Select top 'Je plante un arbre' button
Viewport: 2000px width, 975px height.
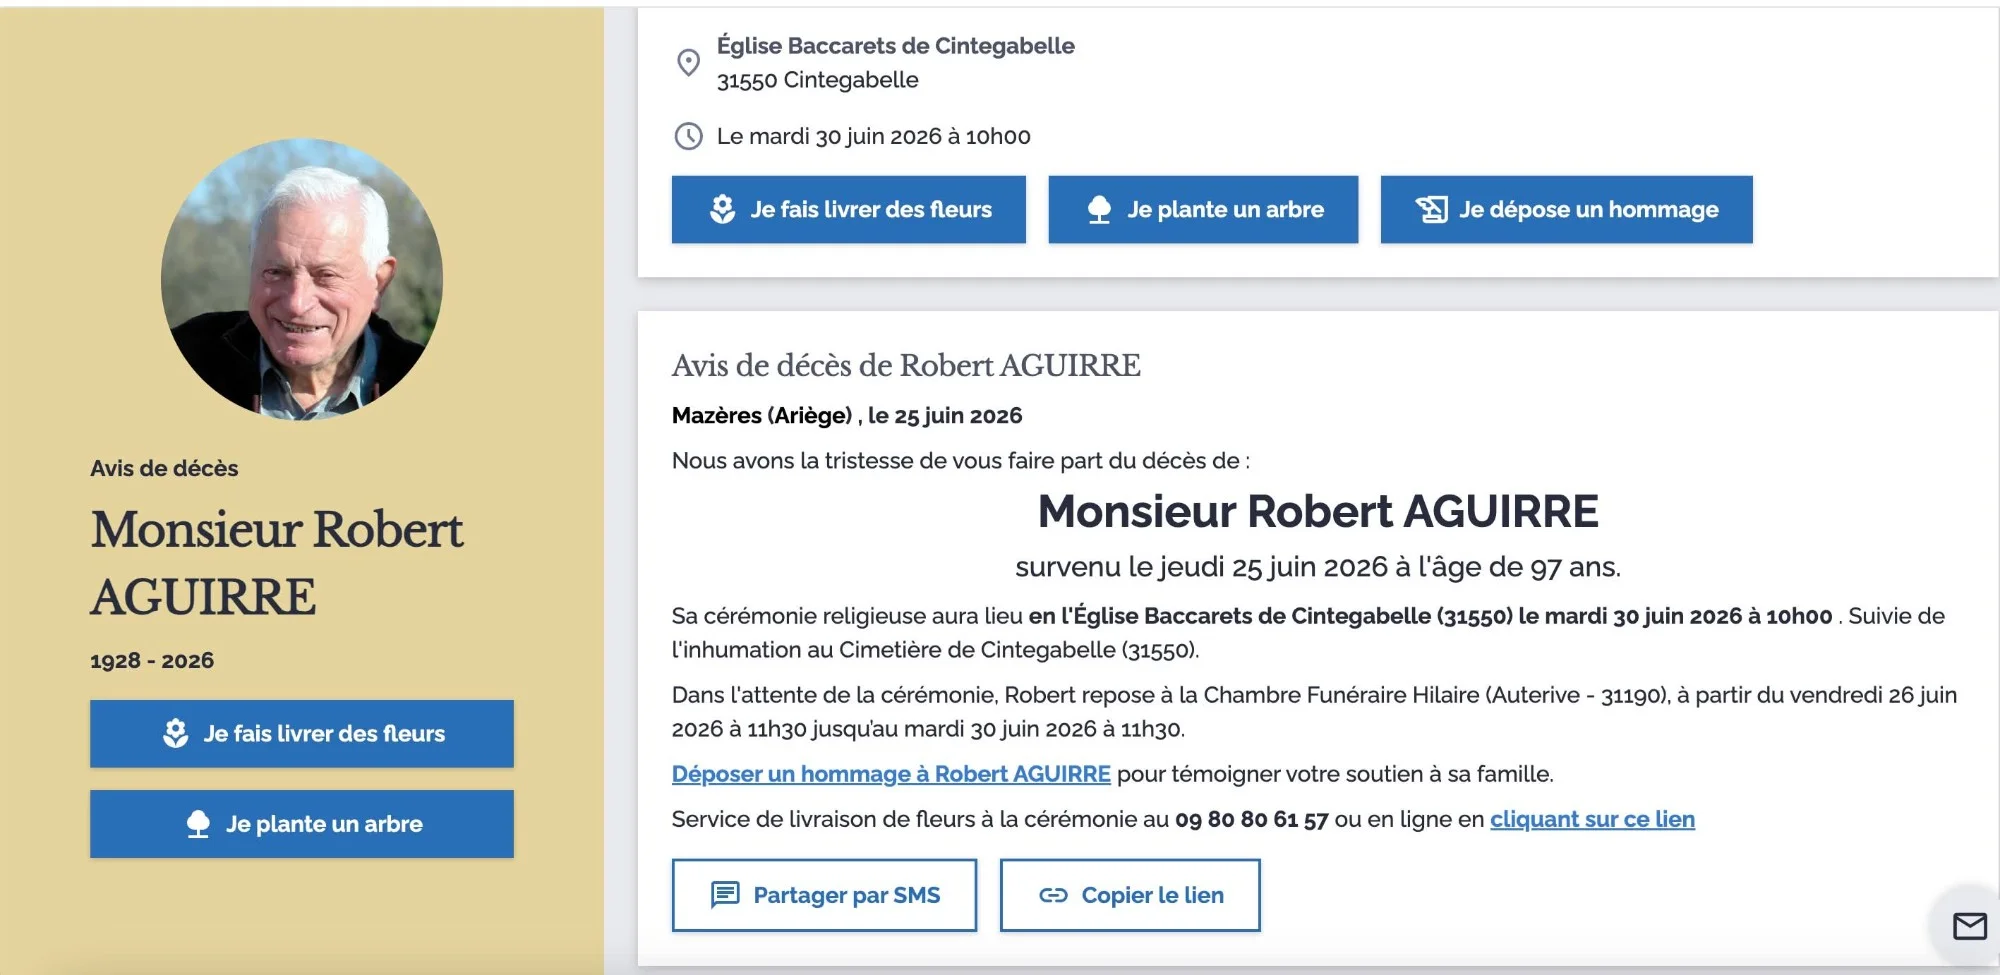[1203, 209]
